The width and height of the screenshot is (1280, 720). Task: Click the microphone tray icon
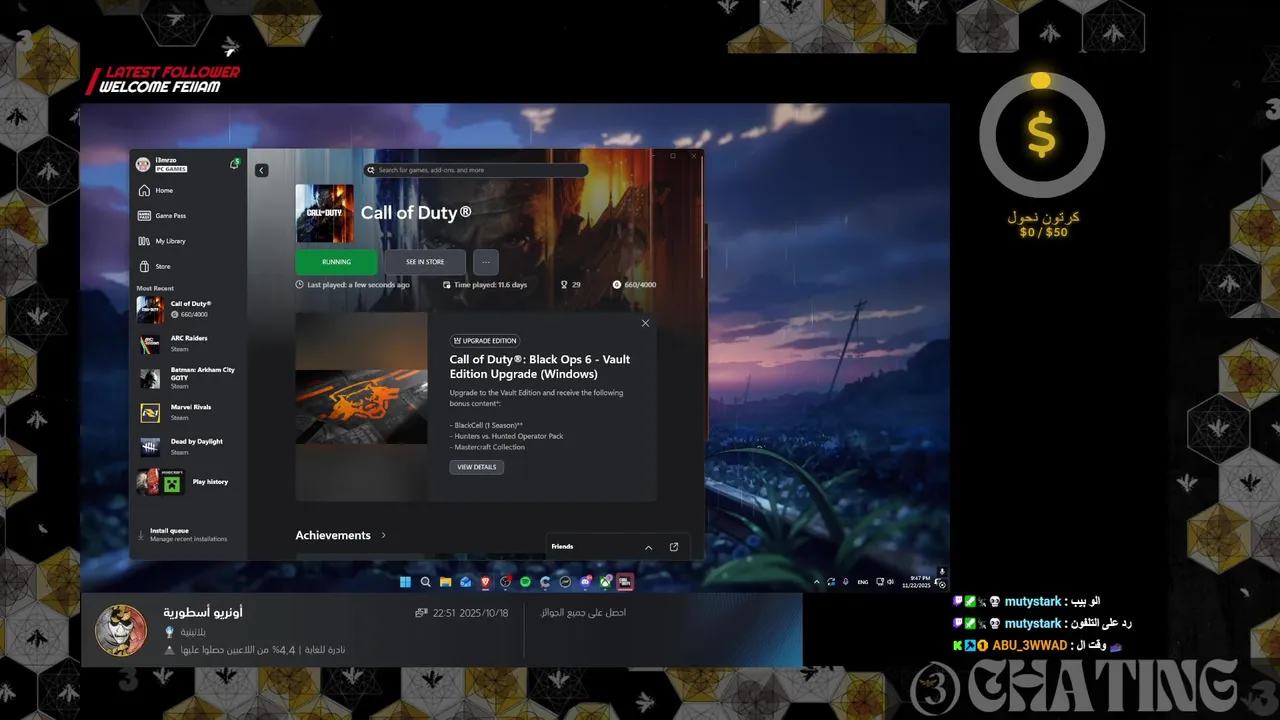(846, 581)
